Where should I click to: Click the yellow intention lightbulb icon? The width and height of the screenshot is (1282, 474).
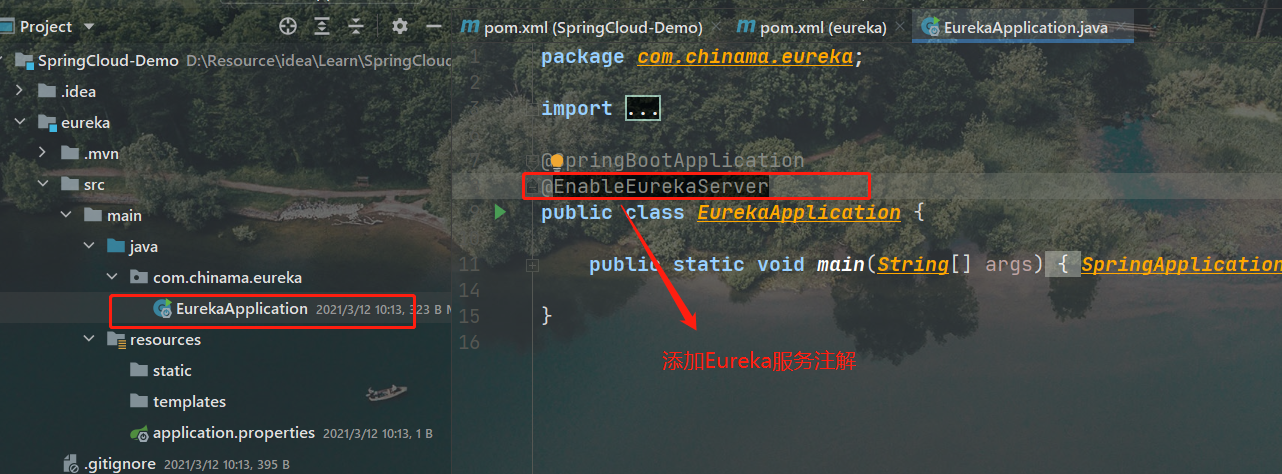557,161
